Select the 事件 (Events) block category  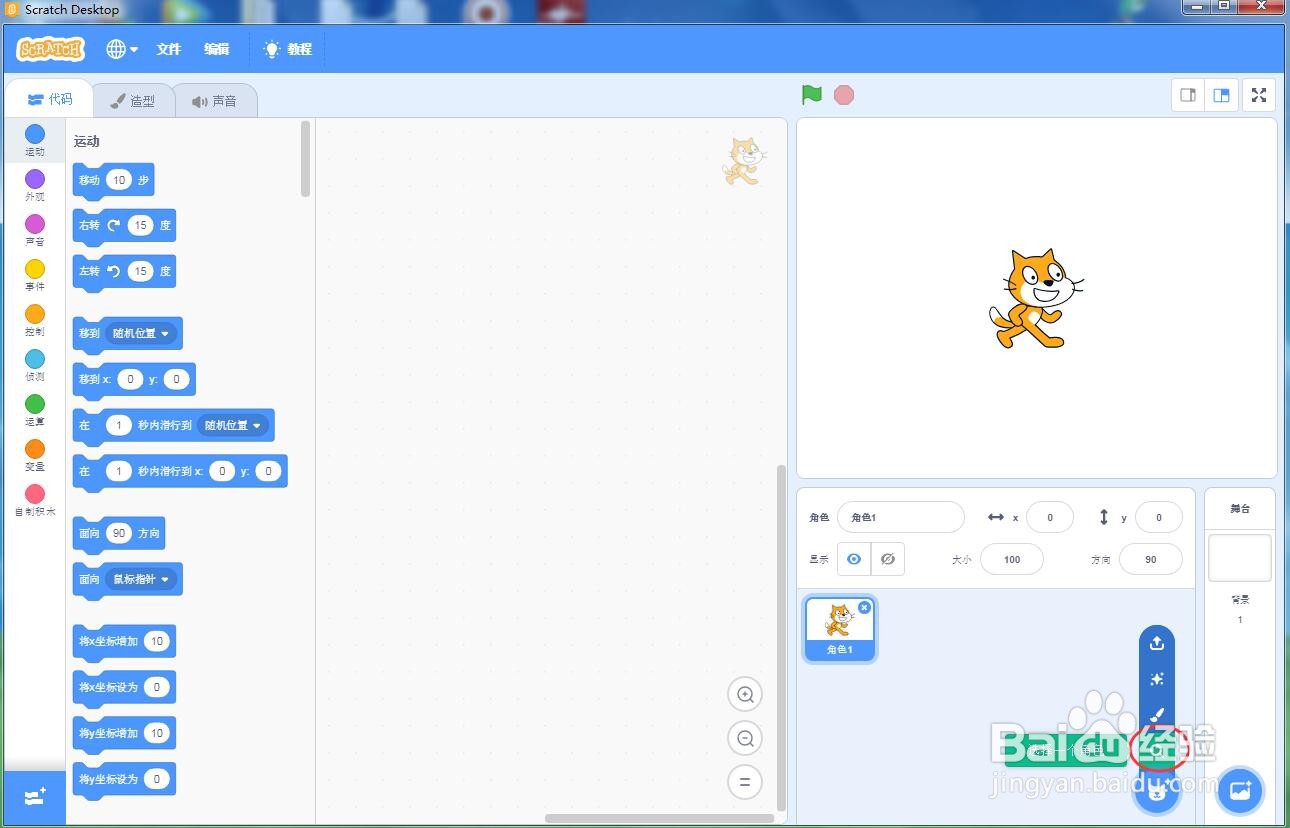click(34, 275)
